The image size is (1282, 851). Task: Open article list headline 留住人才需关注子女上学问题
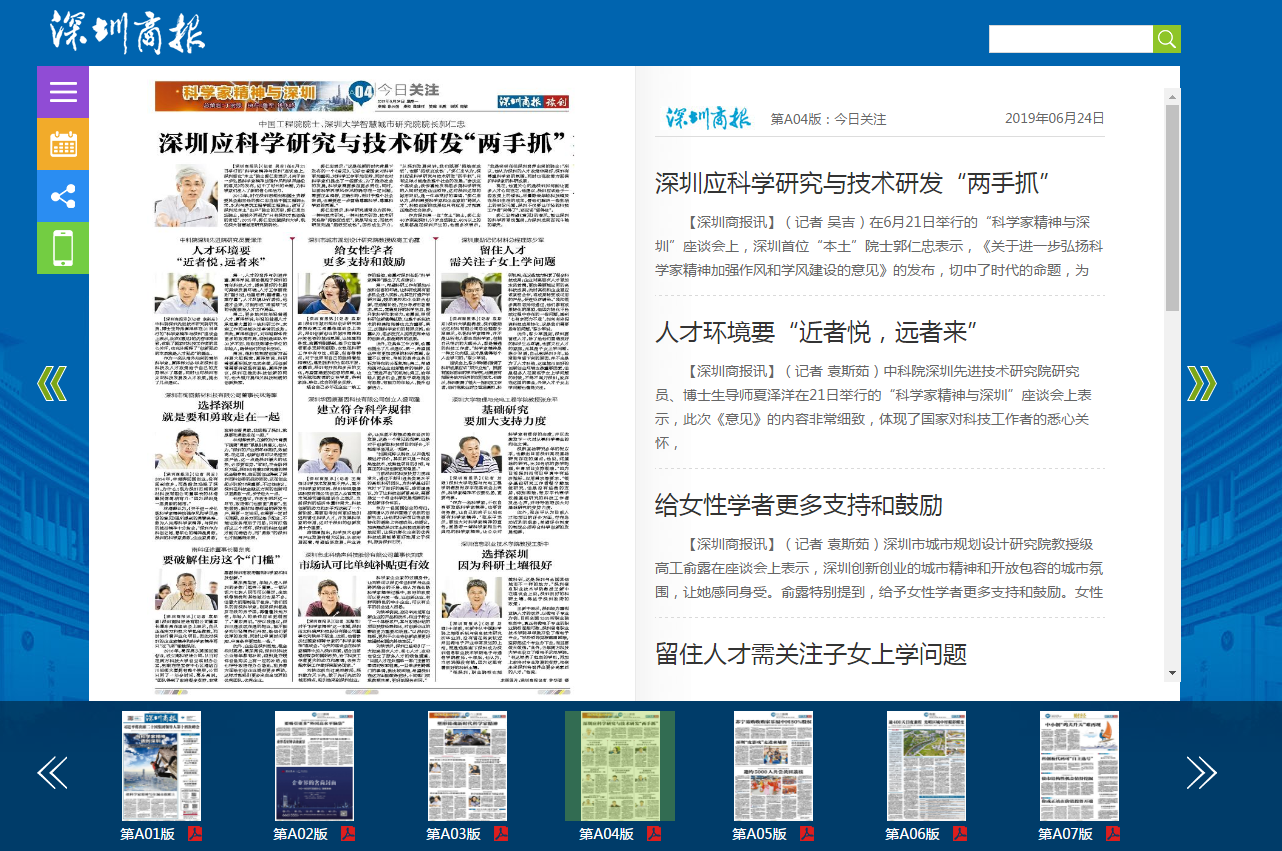pyautogui.click(x=811, y=654)
